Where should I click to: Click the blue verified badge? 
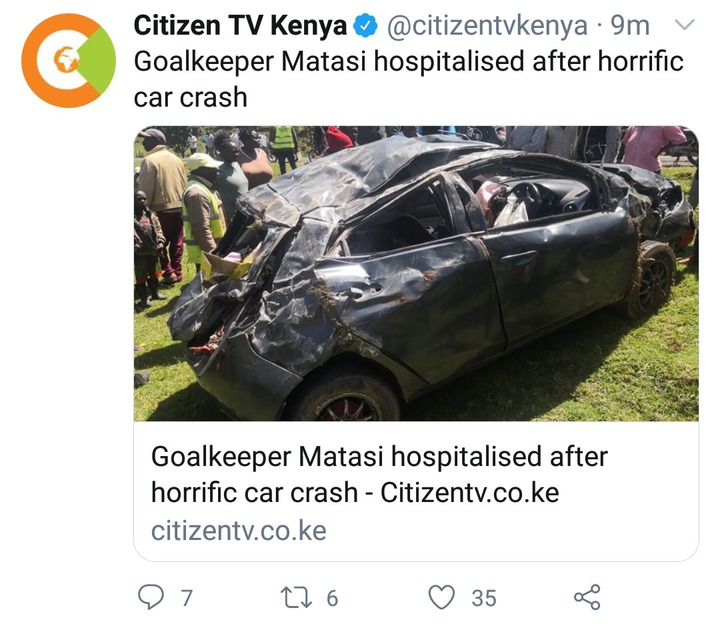click(365, 26)
